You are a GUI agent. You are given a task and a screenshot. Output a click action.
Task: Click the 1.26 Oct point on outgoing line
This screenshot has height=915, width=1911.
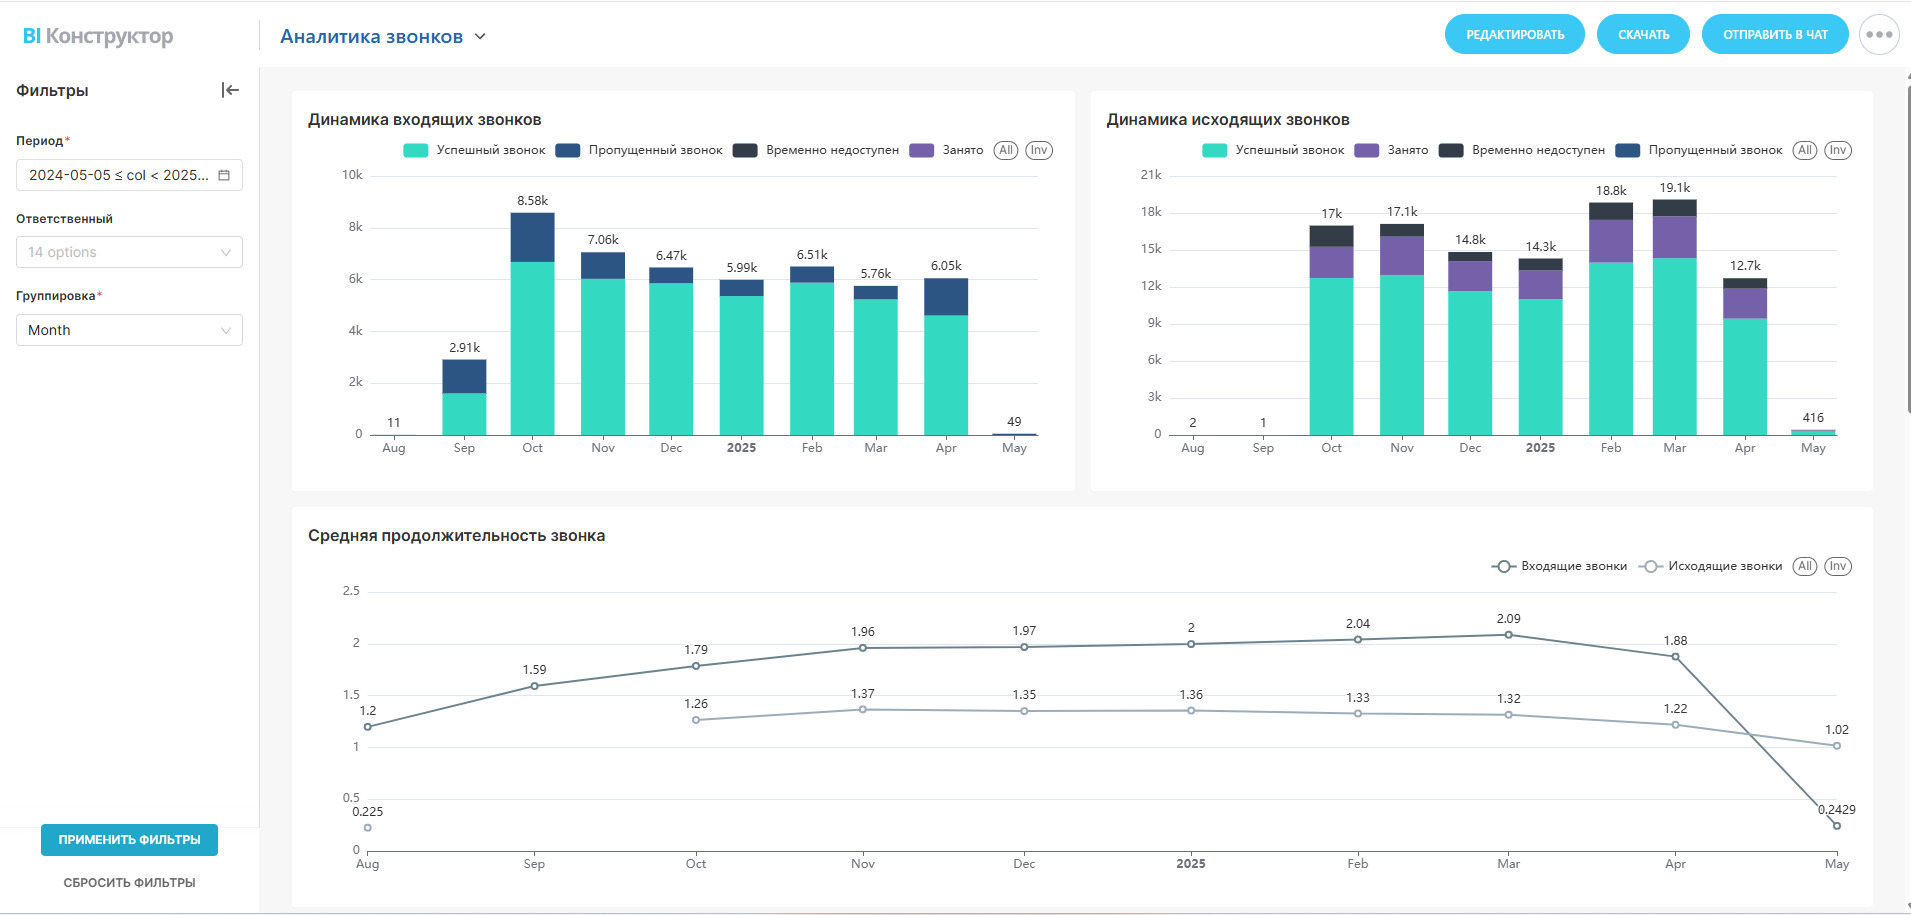coord(696,720)
